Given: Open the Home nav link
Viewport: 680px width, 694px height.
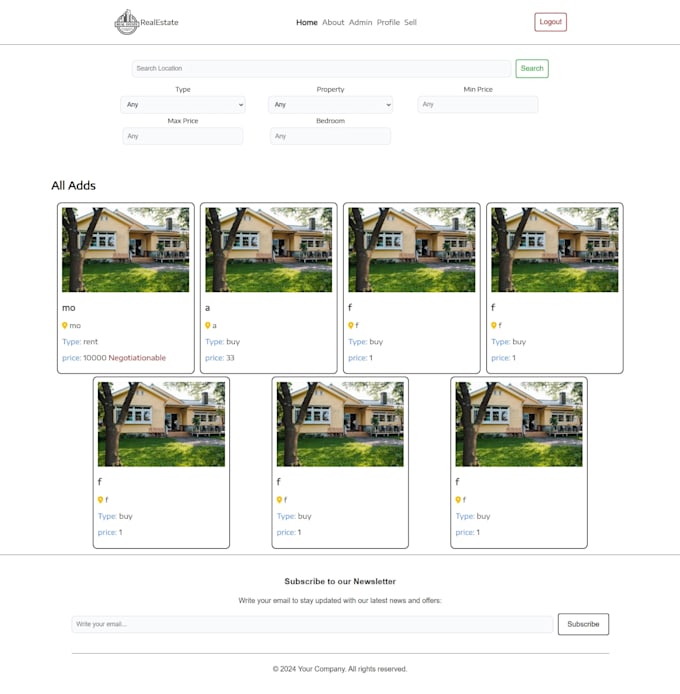Looking at the screenshot, I should click(307, 22).
